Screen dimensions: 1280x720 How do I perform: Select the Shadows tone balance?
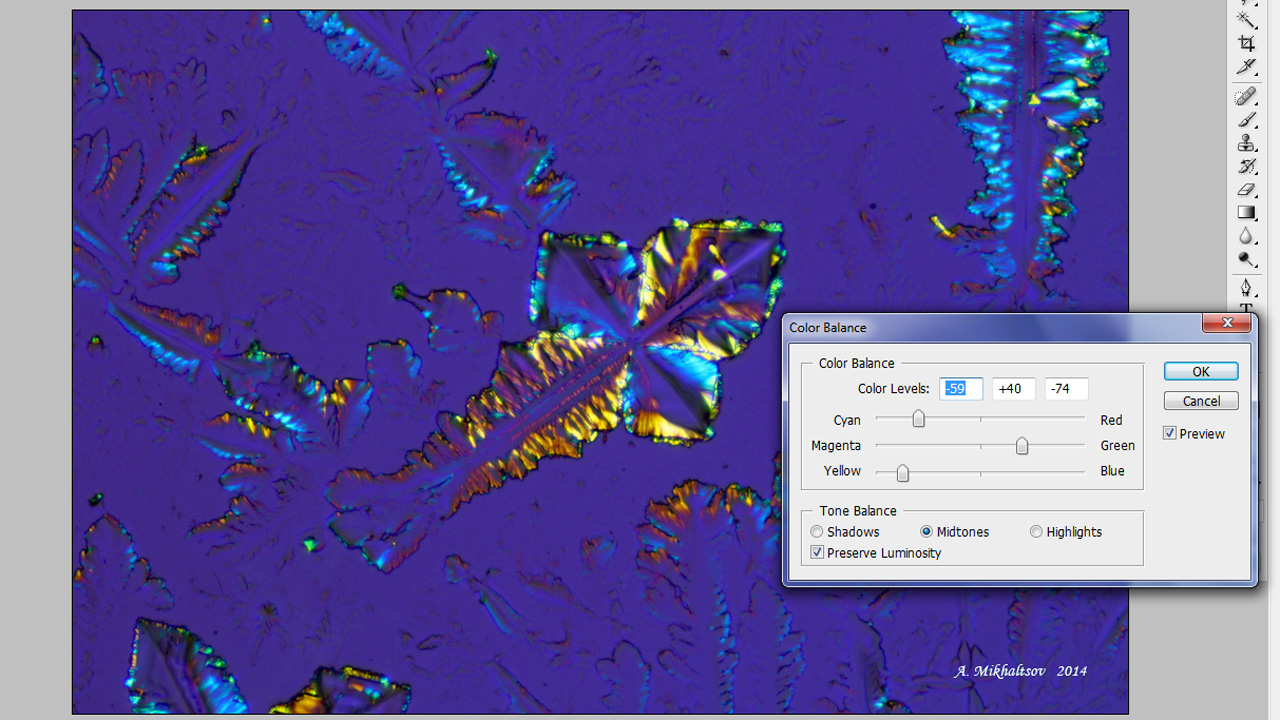[818, 532]
